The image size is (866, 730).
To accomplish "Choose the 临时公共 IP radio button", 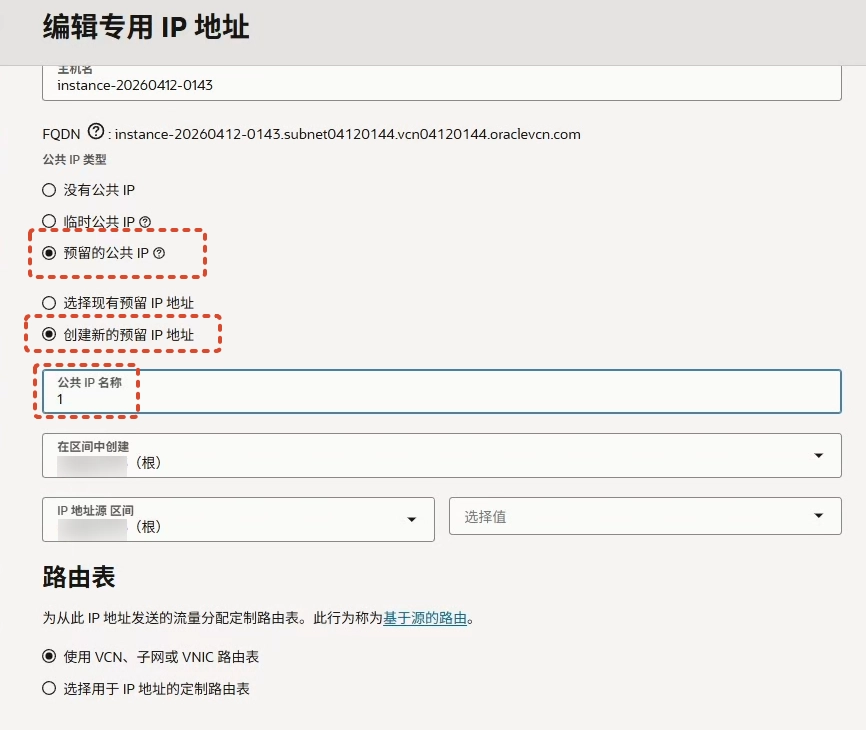I will 49,221.
